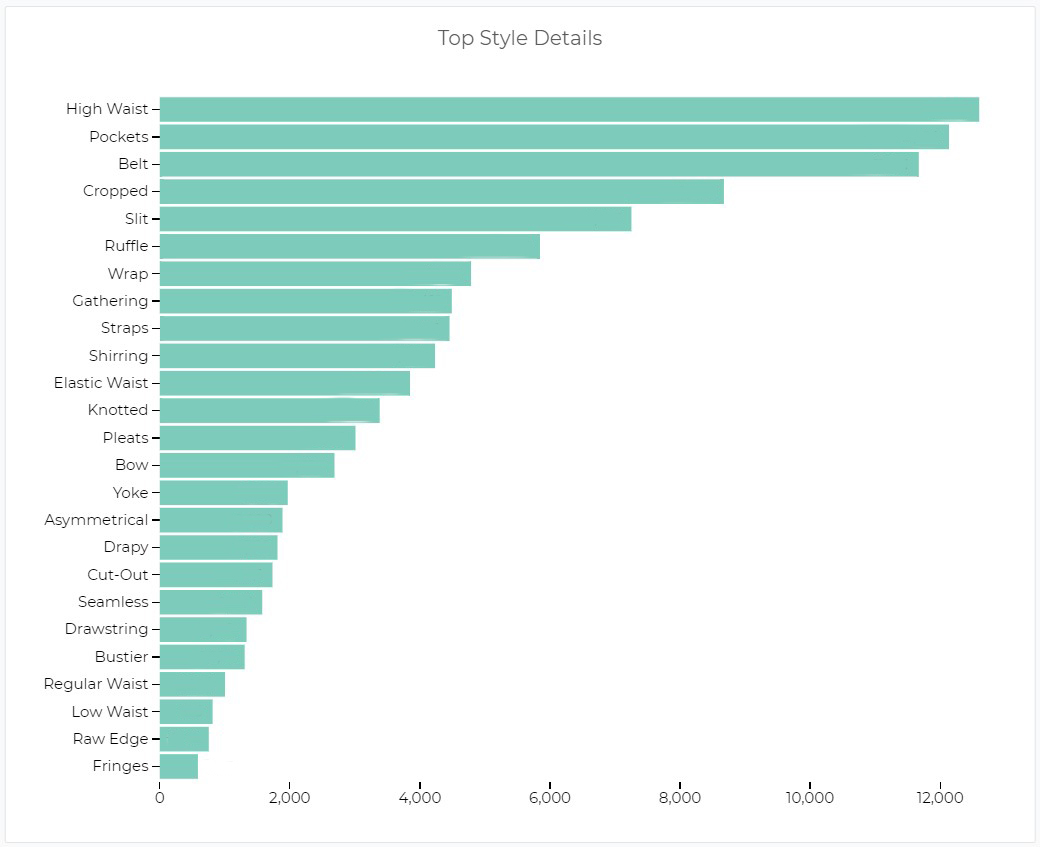Click the 'Regular Waist' axis label

pyautogui.click(x=96, y=684)
